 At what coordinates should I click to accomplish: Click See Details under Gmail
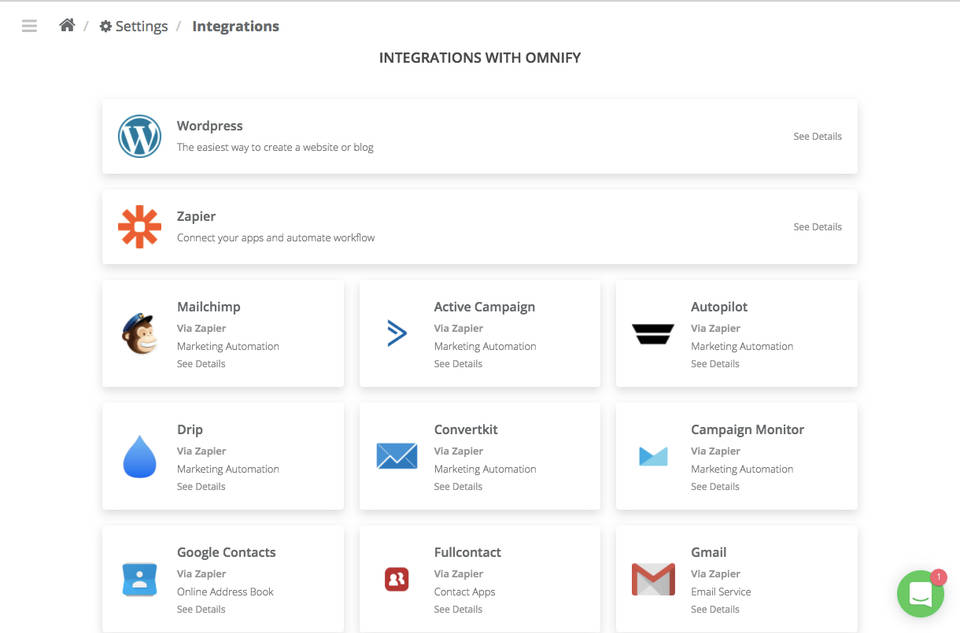[714, 609]
